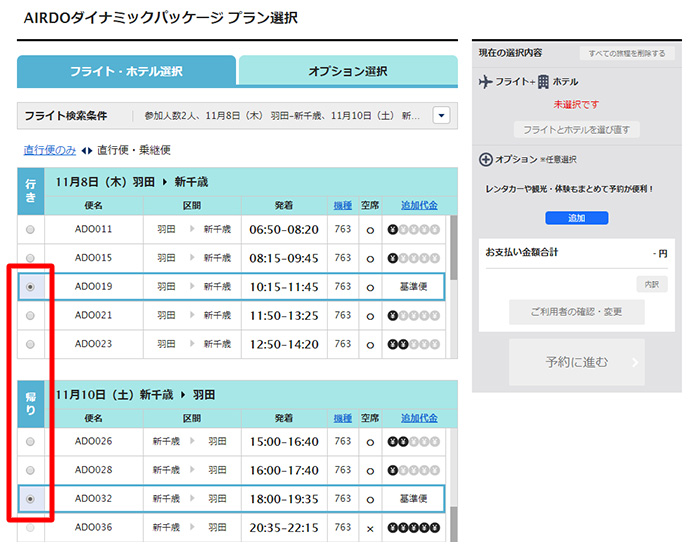Image resolution: width=700 pixels, height=554 pixels.
Task: Click the 20:35-22:15 time cell
Action: [x=284, y=528]
